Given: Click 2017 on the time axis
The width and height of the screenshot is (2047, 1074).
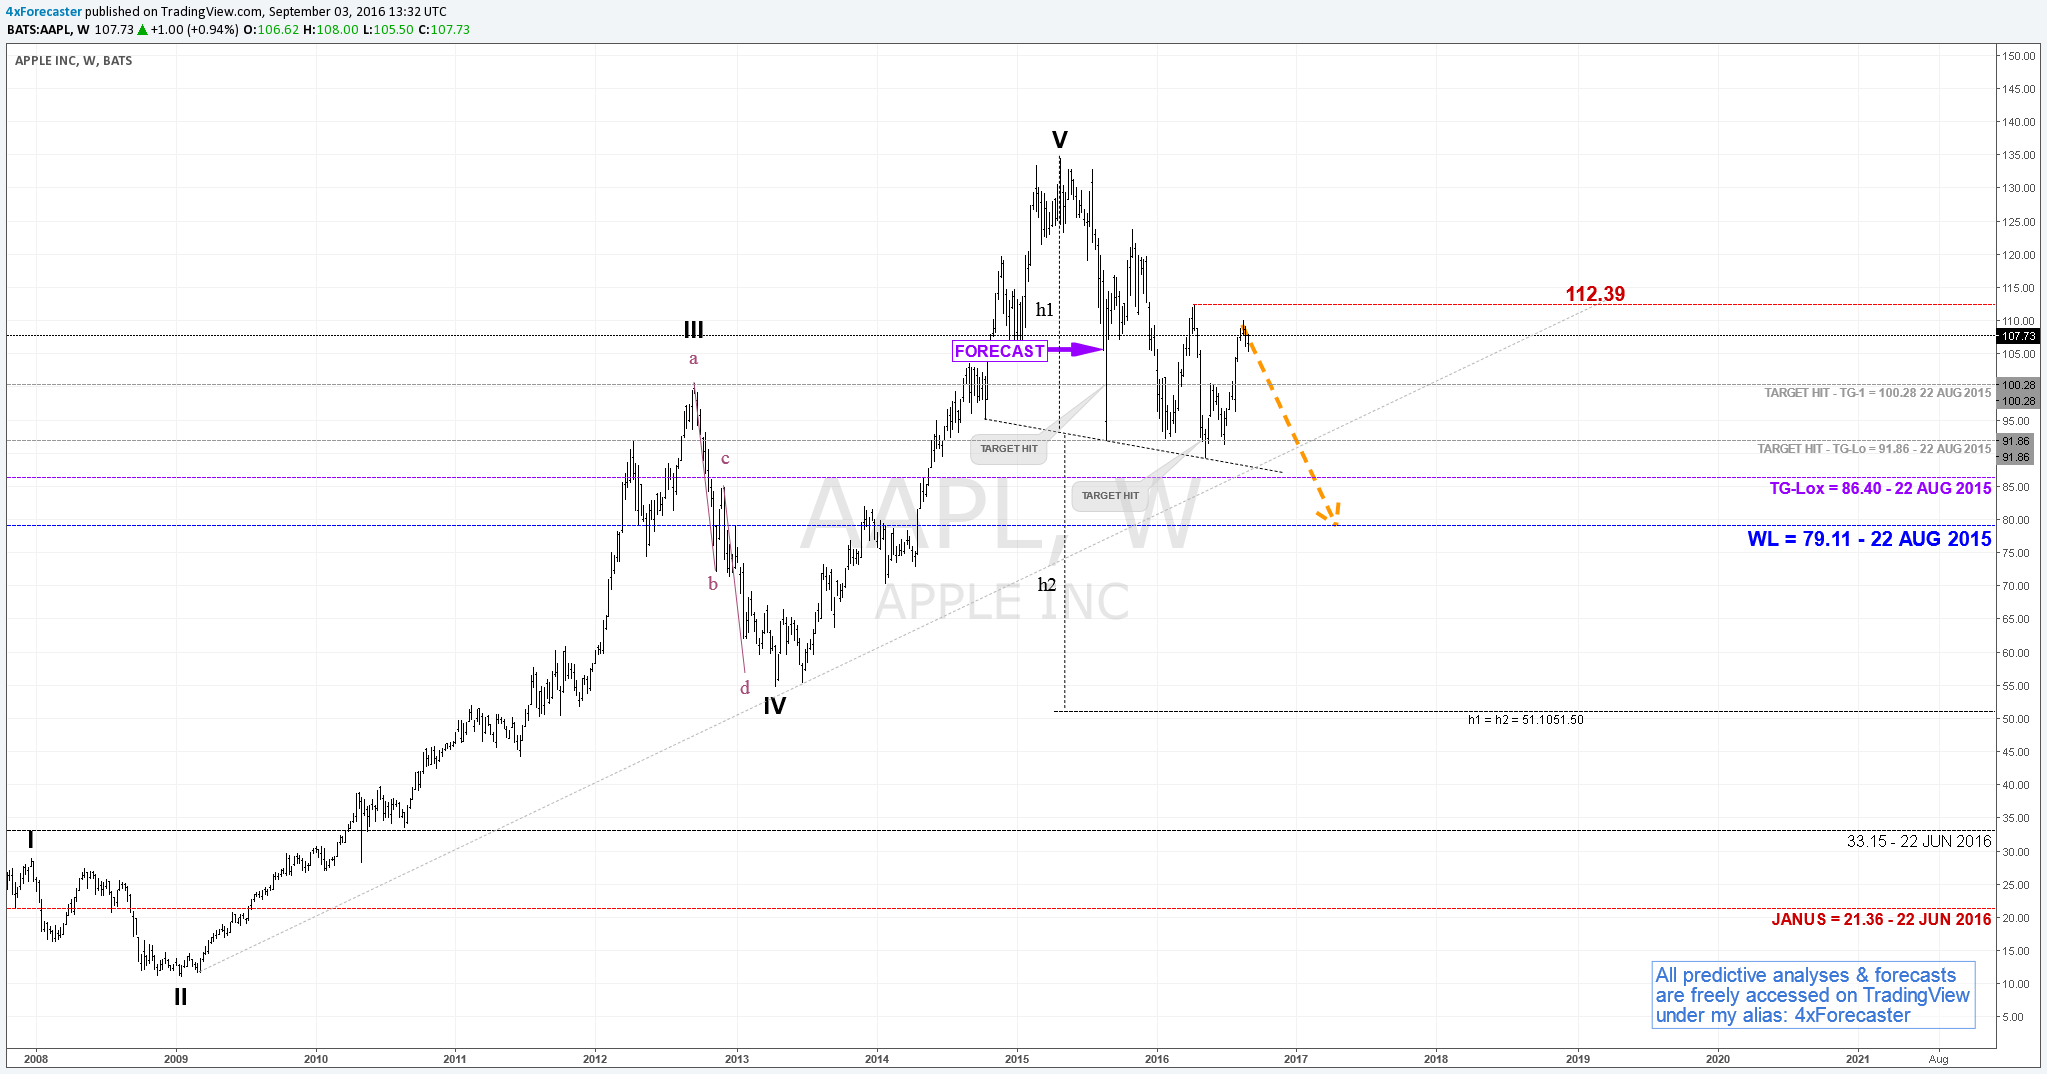Looking at the screenshot, I should point(1296,1059).
